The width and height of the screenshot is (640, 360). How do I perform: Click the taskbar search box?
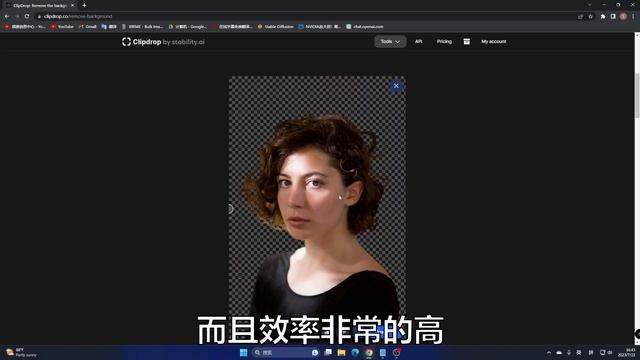pyautogui.click(x=286, y=352)
